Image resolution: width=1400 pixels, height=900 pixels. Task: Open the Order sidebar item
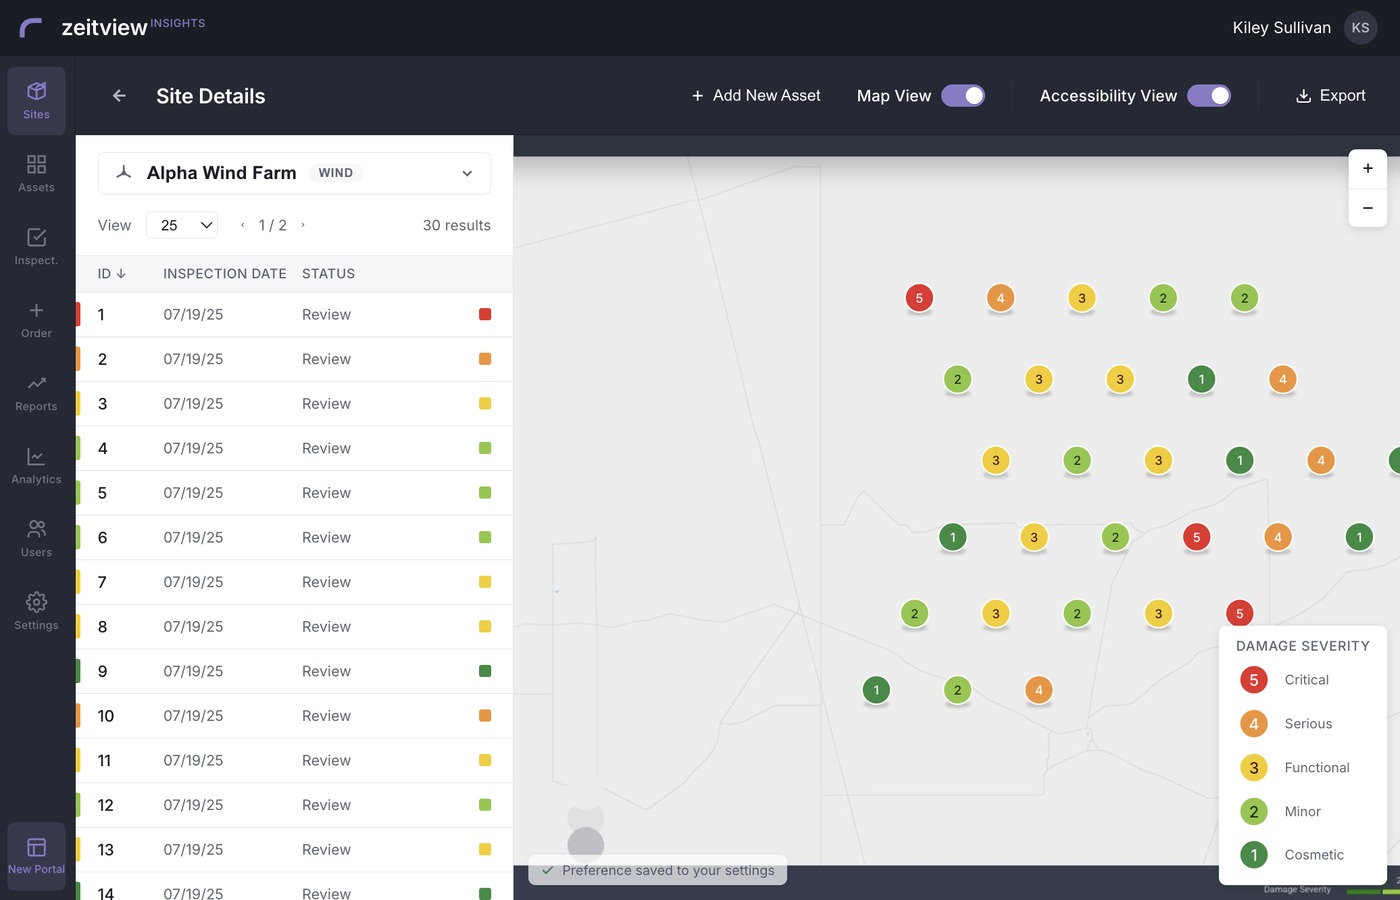[x=36, y=320]
